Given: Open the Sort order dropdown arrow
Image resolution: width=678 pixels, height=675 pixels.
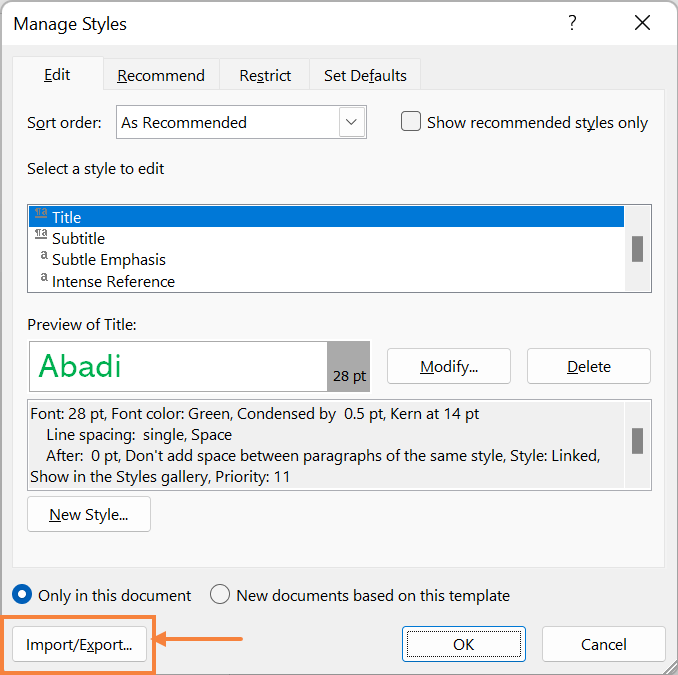Looking at the screenshot, I should click(x=351, y=122).
